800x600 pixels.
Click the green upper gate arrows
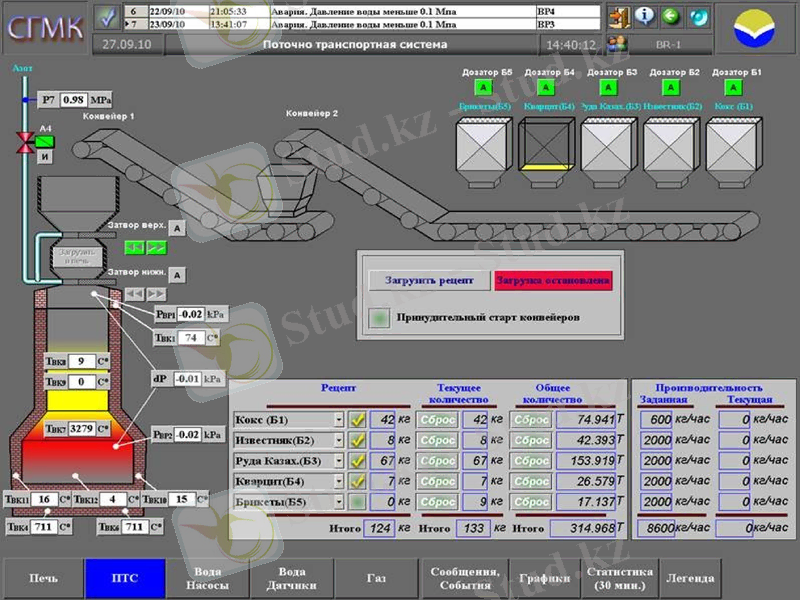pos(145,248)
